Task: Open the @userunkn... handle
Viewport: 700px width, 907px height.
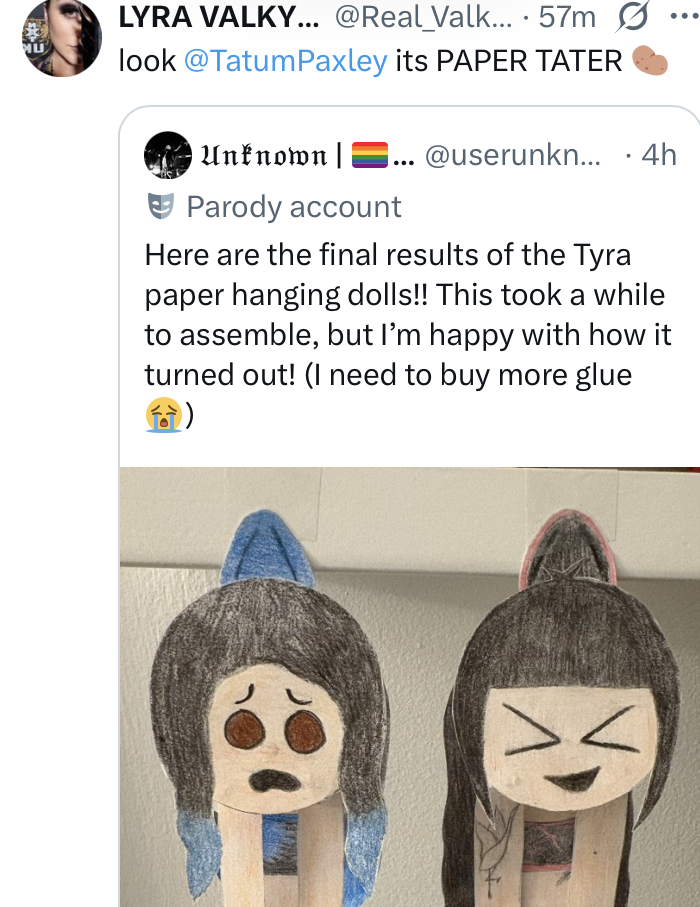Action: (512, 155)
